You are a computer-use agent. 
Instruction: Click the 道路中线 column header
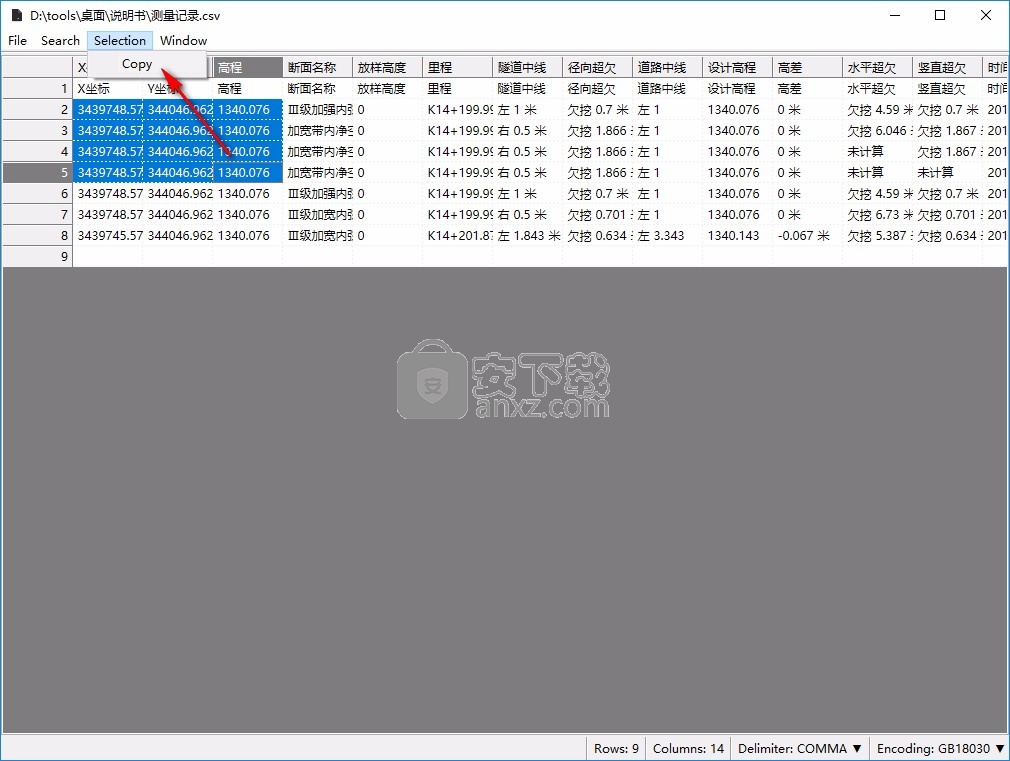[x=667, y=68]
